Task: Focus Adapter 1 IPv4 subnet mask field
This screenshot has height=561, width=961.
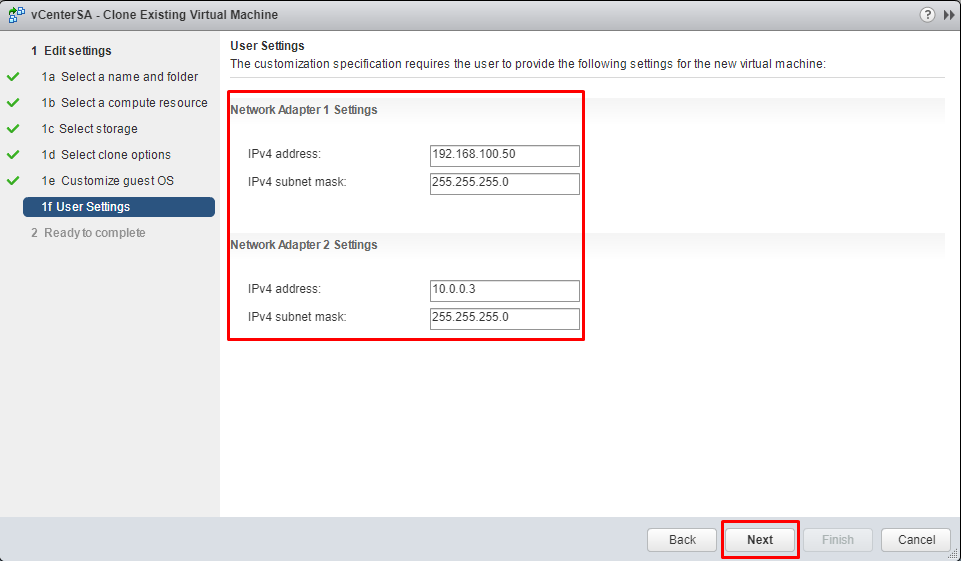Action: [x=504, y=184]
